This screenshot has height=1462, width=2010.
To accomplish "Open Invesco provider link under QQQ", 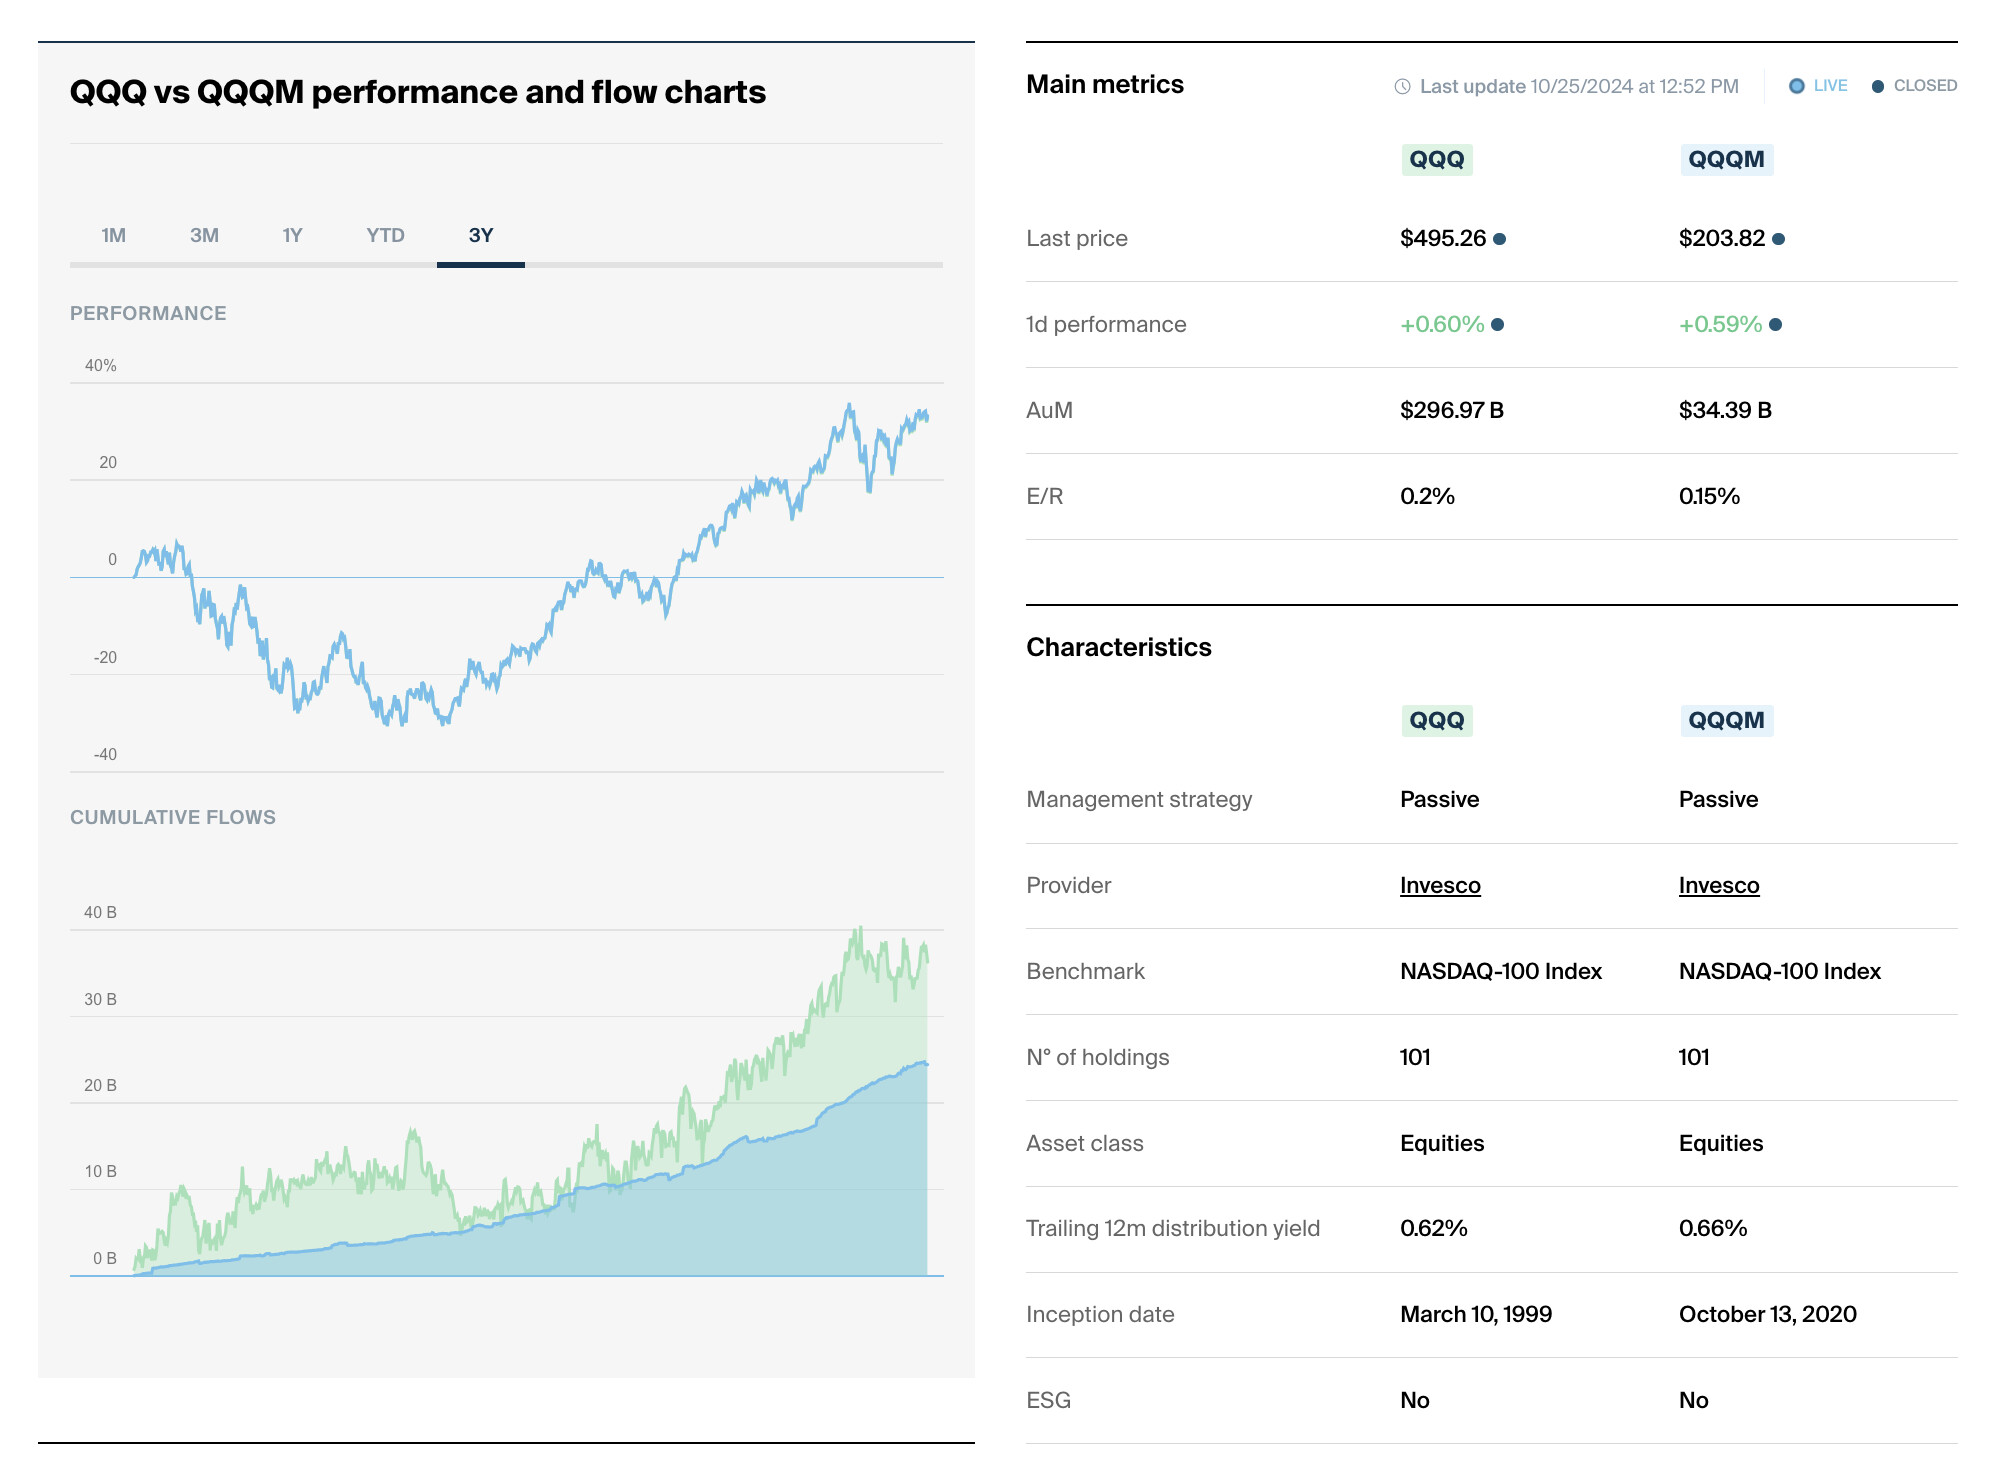I will tap(1440, 885).
